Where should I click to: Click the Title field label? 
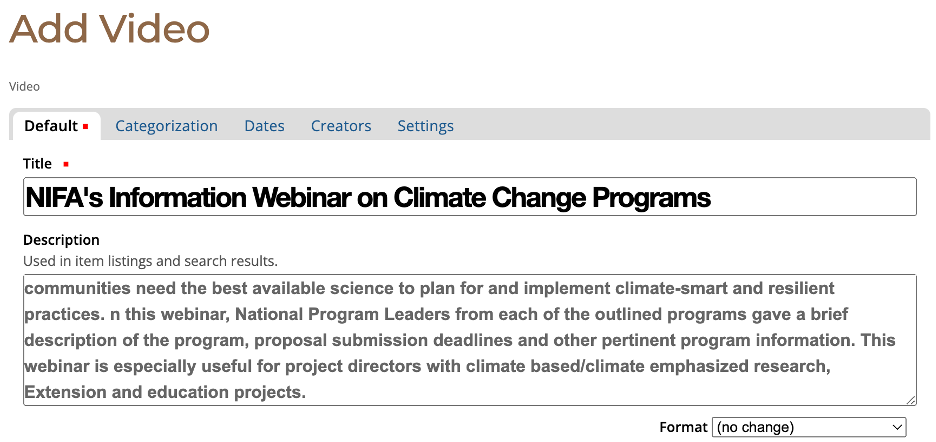pos(37,164)
